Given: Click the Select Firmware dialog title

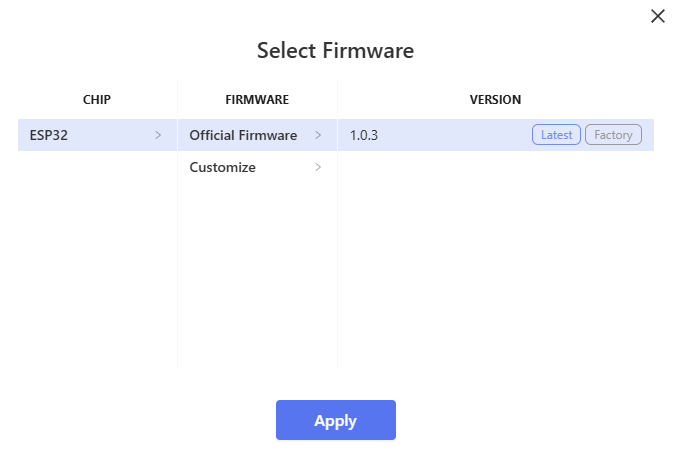Looking at the screenshot, I should pos(335,50).
